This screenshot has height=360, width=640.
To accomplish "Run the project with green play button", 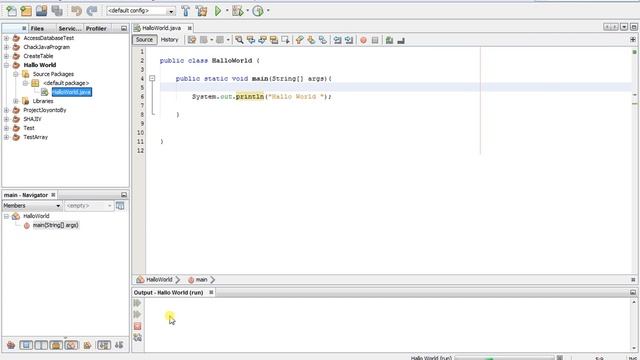I will pyautogui.click(x=218, y=11).
